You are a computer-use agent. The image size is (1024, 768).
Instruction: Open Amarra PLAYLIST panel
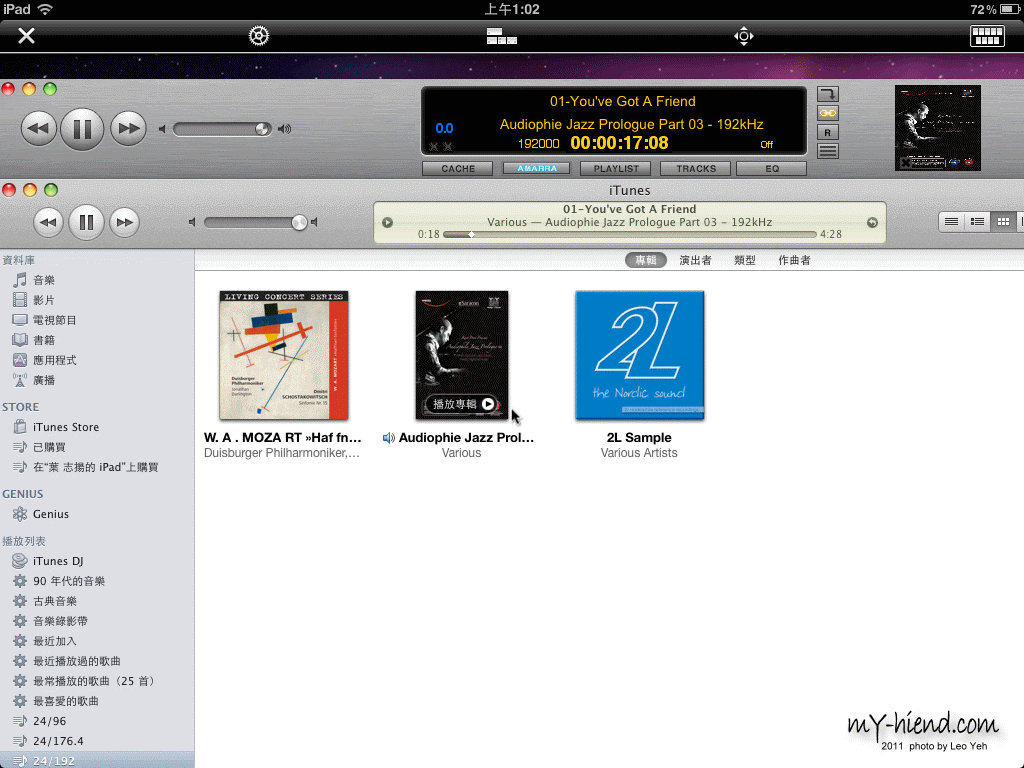pyautogui.click(x=616, y=168)
